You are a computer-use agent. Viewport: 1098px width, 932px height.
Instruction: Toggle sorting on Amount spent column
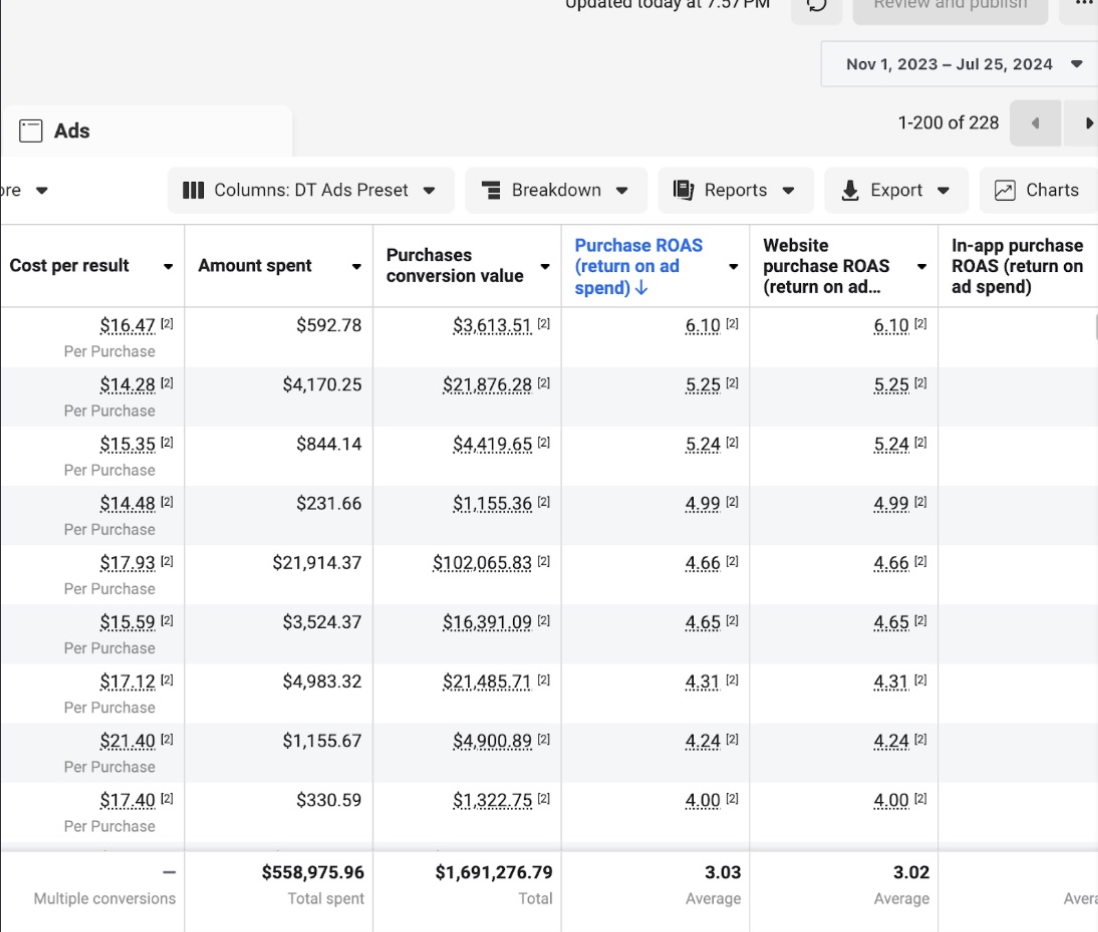pos(357,266)
